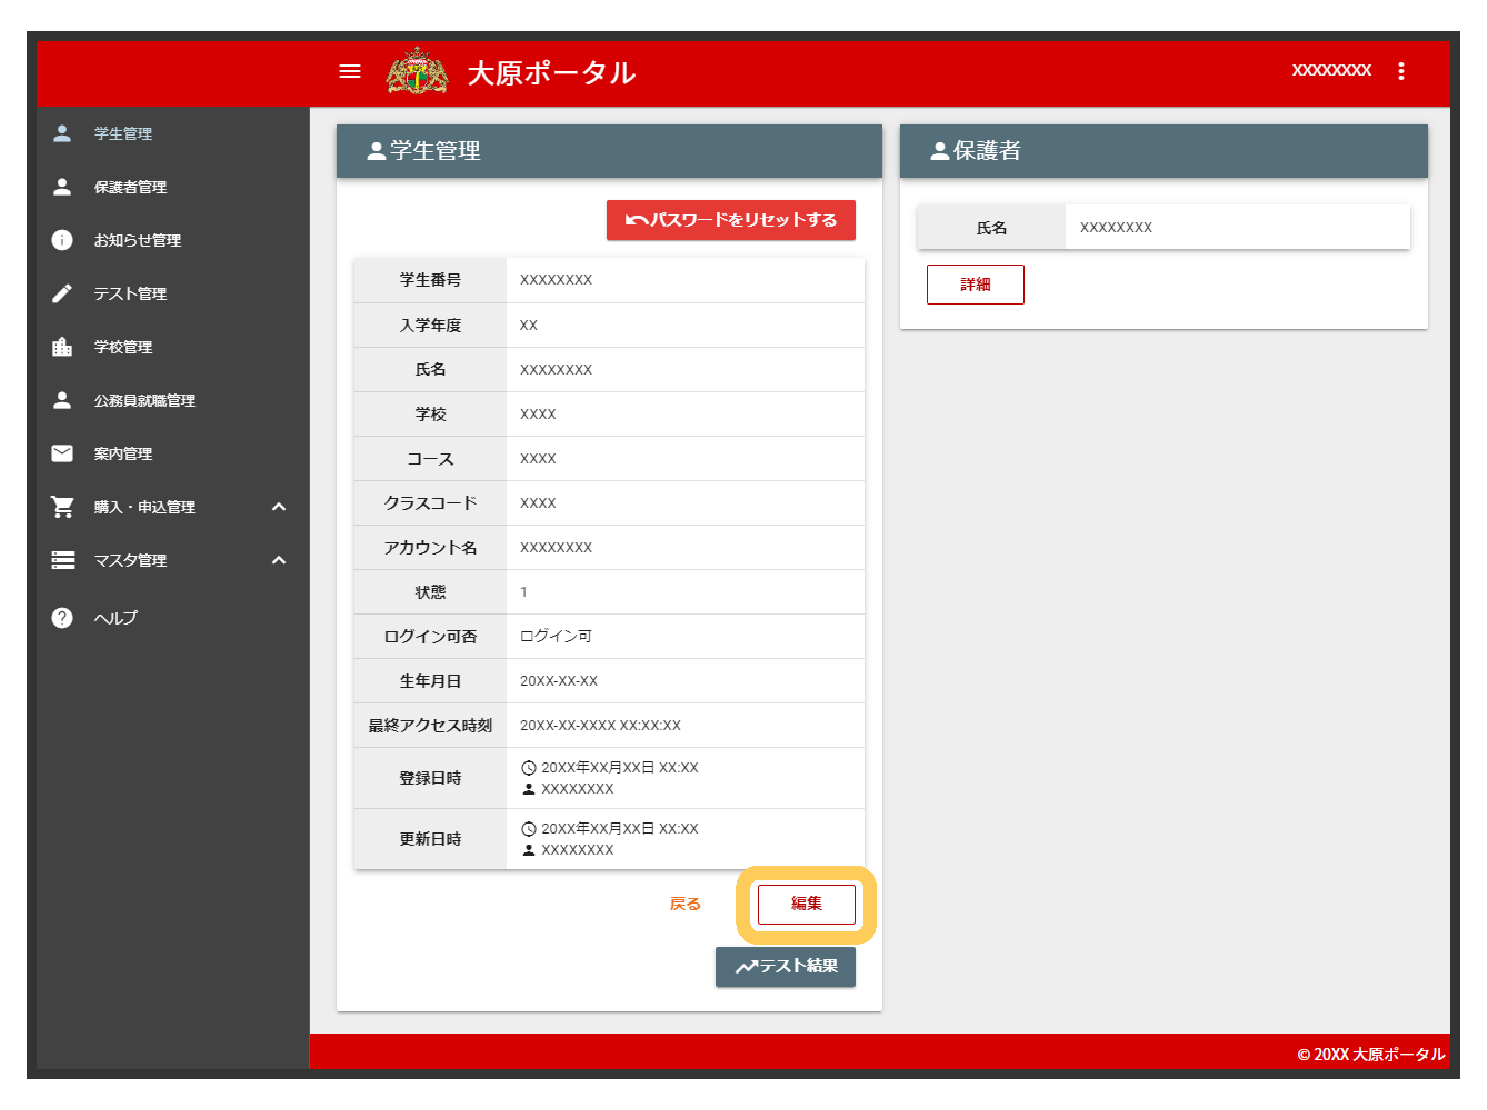Click the 保護者管理 person icon in sidebar

62,187
